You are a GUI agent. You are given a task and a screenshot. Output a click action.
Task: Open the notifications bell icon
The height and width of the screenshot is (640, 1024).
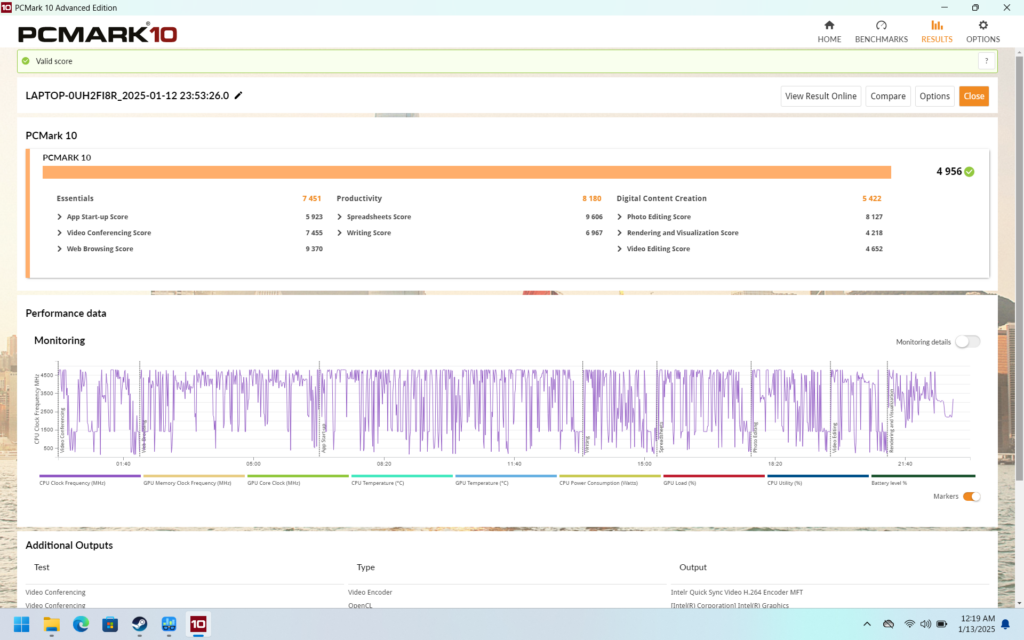click(1006, 624)
